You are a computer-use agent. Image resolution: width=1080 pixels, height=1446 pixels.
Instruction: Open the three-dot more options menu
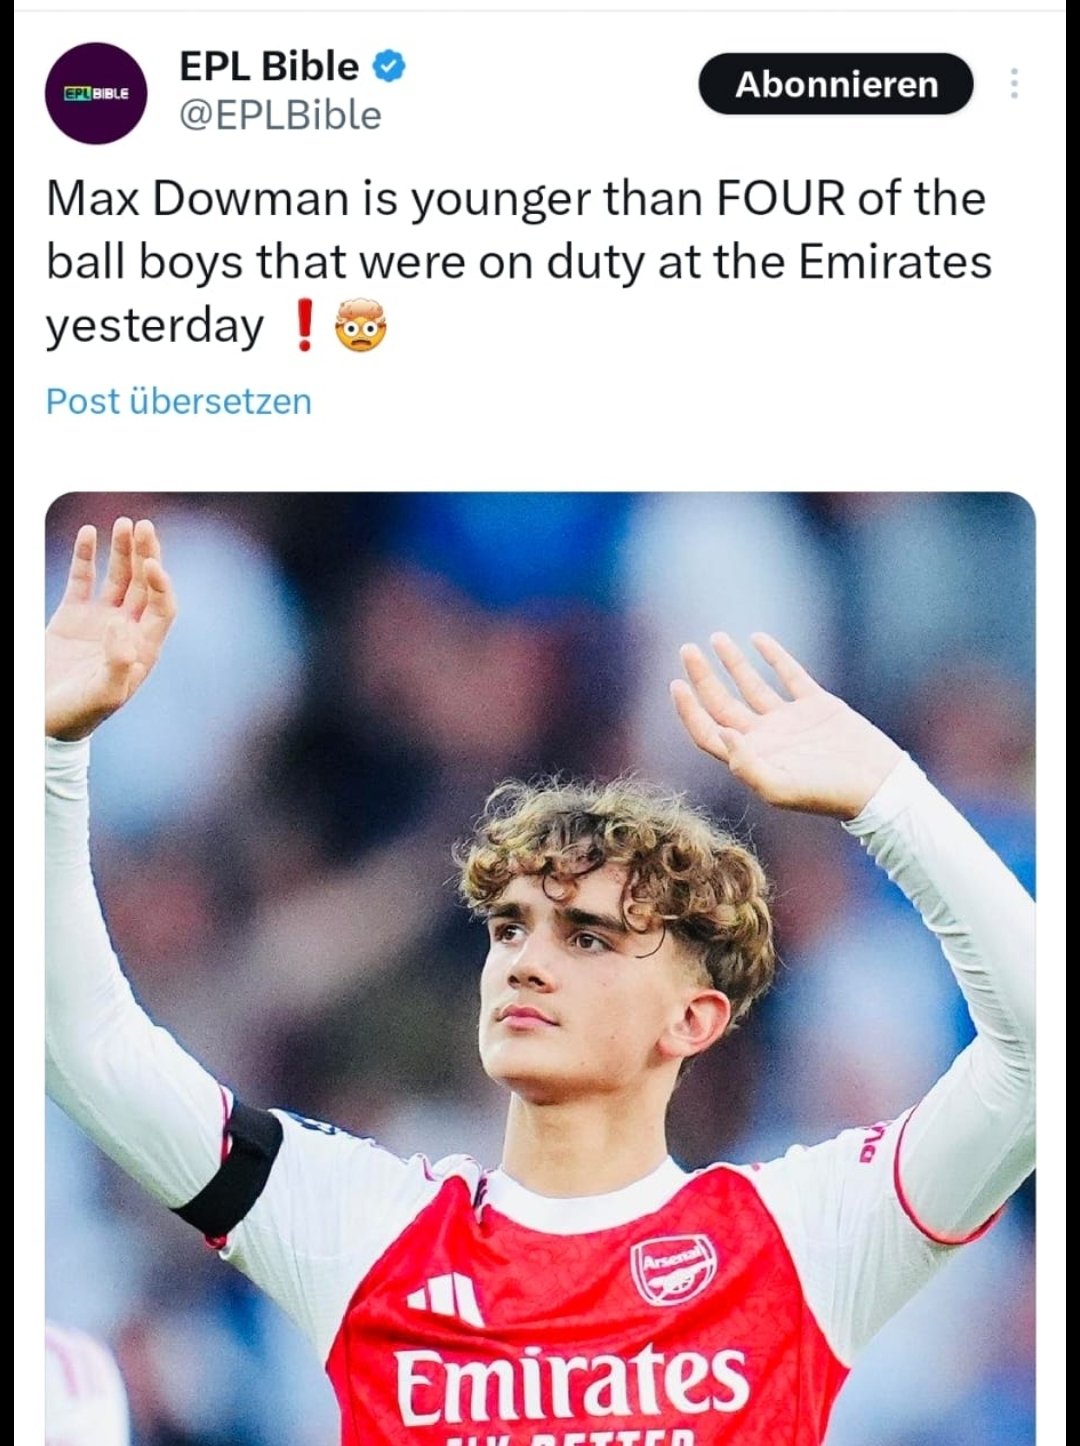tap(1014, 84)
